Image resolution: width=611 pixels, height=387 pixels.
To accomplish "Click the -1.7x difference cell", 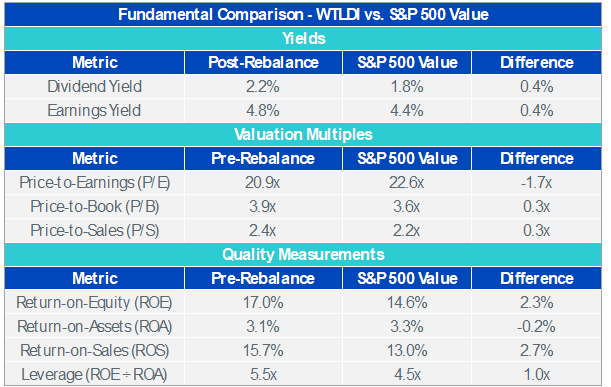I will coord(537,182).
